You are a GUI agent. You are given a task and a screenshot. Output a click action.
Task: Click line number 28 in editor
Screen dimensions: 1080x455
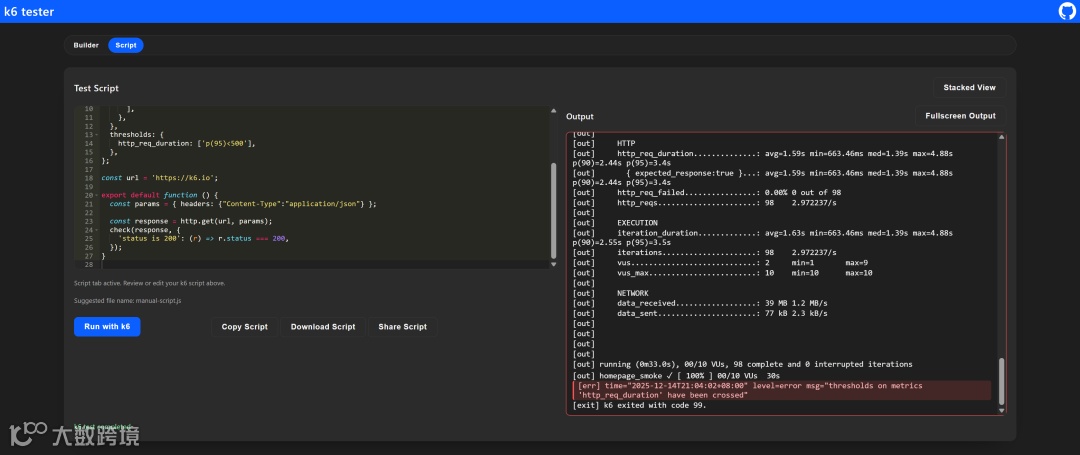(x=87, y=264)
